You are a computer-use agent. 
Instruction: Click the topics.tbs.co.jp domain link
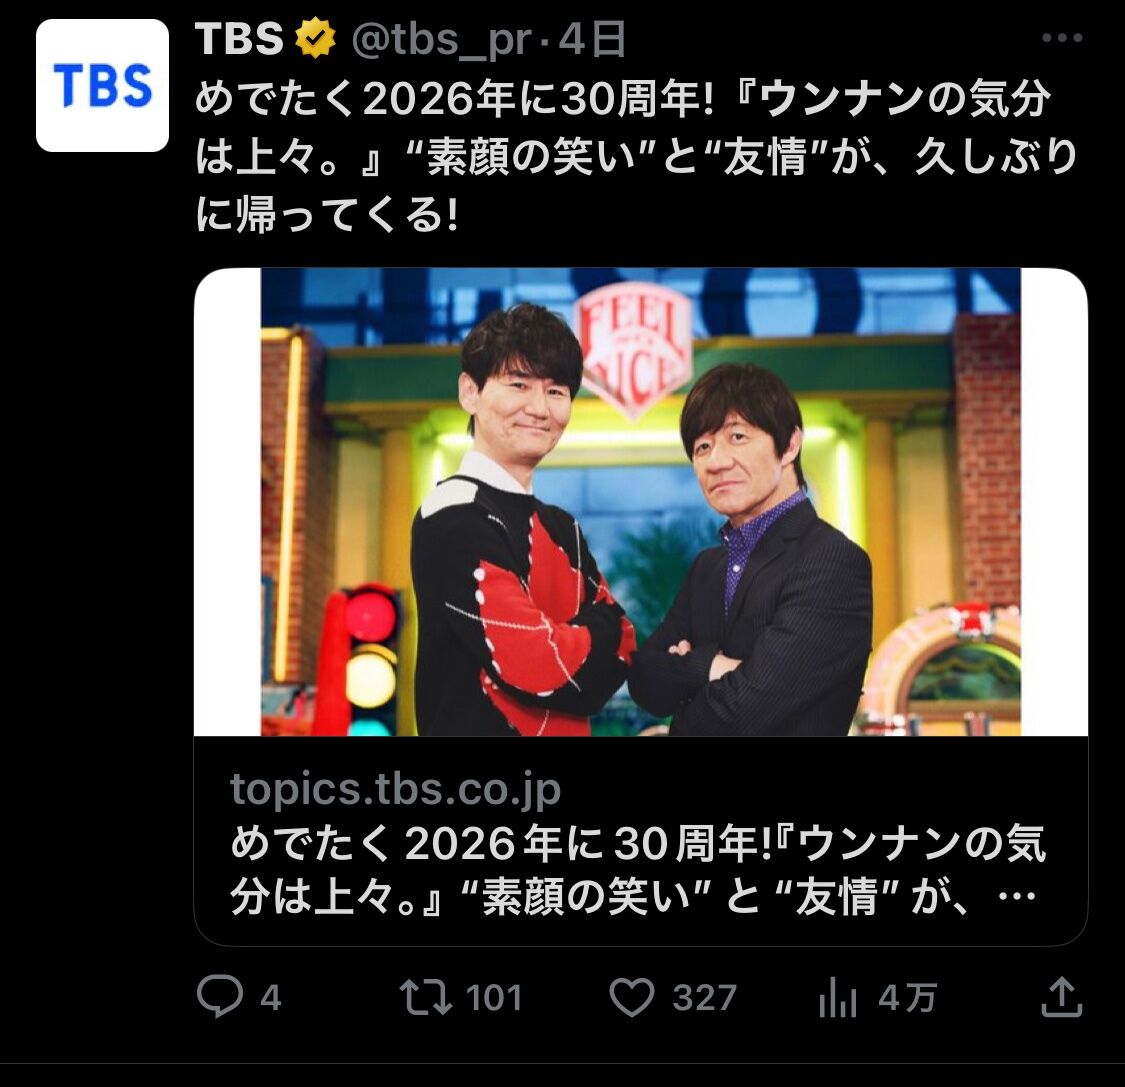point(395,789)
